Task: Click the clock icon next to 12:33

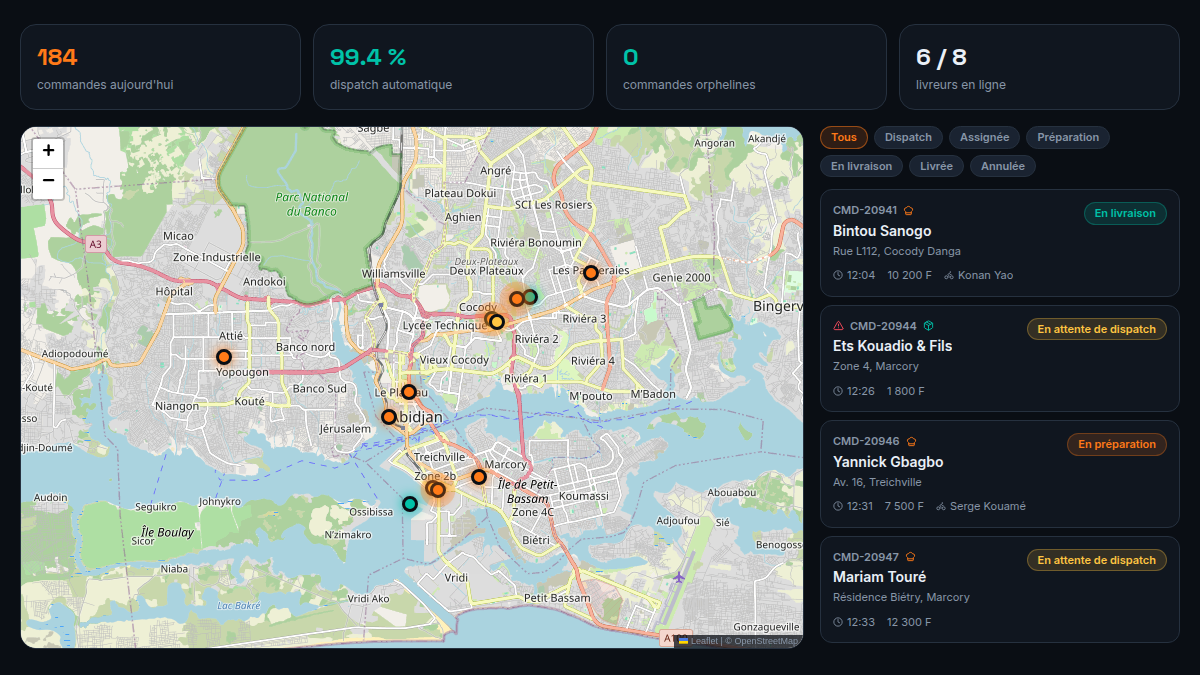Action: (838, 622)
